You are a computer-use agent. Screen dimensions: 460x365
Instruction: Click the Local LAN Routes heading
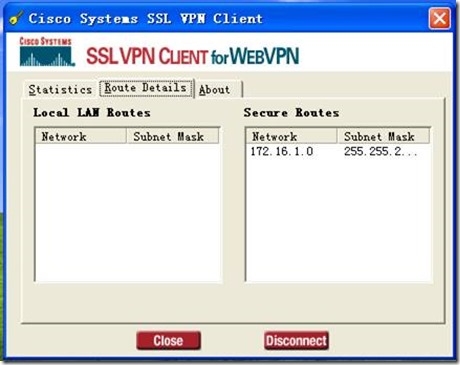point(92,113)
